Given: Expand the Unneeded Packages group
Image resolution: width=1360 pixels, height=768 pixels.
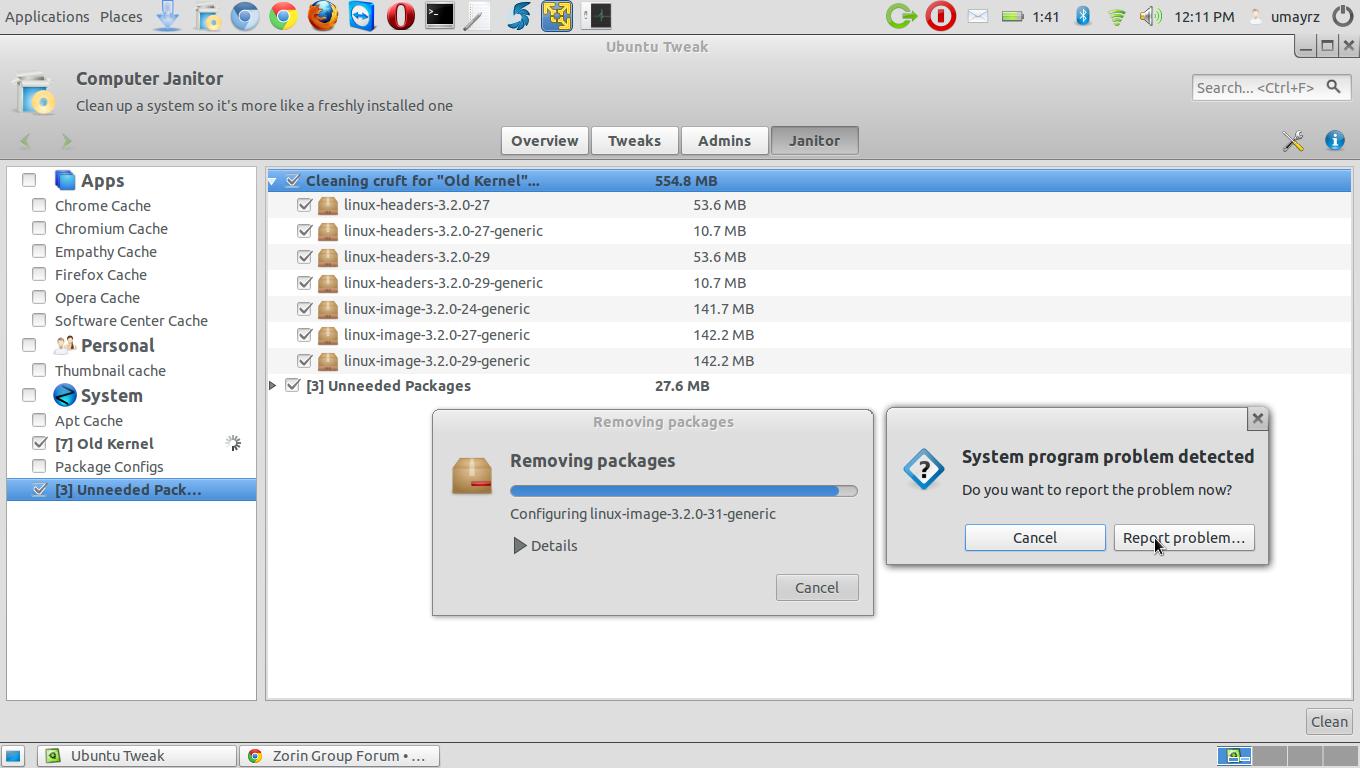Looking at the screenshot, I should (273, 386).
